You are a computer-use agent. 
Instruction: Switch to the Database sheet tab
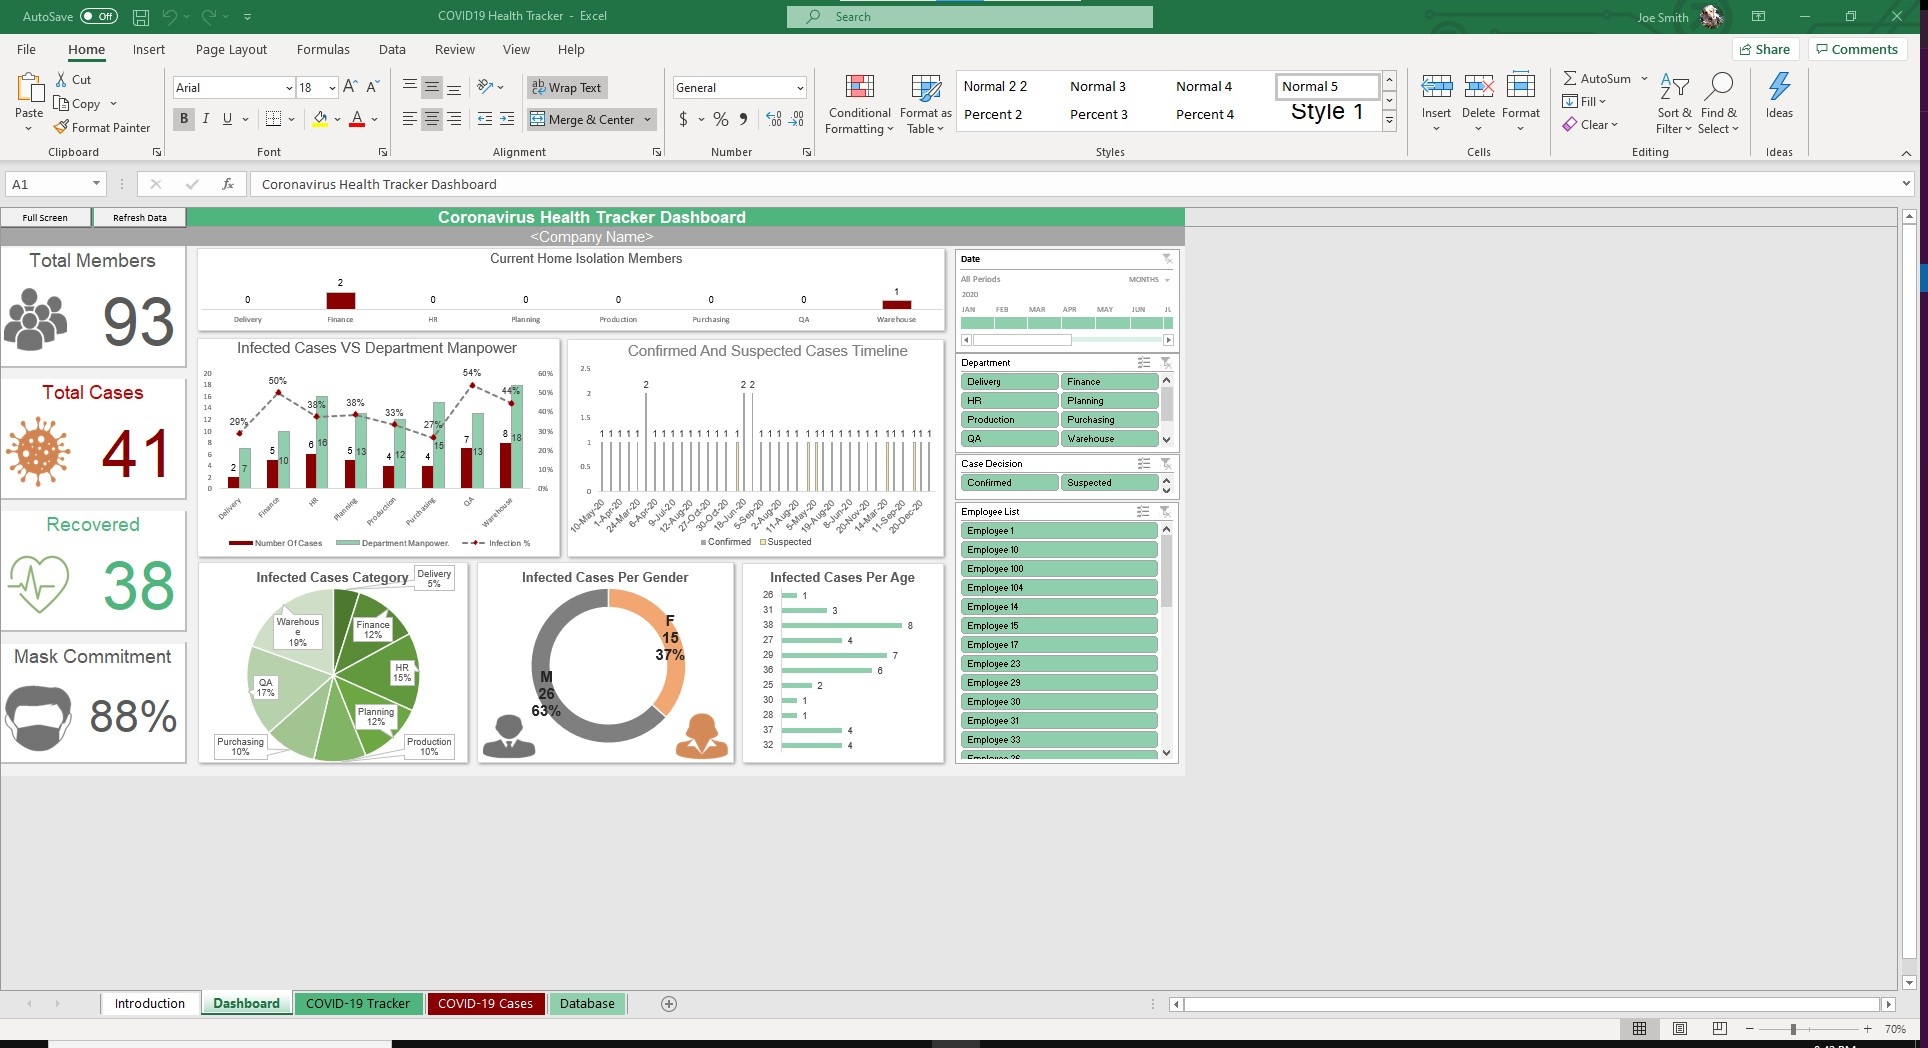point(587,1004)
